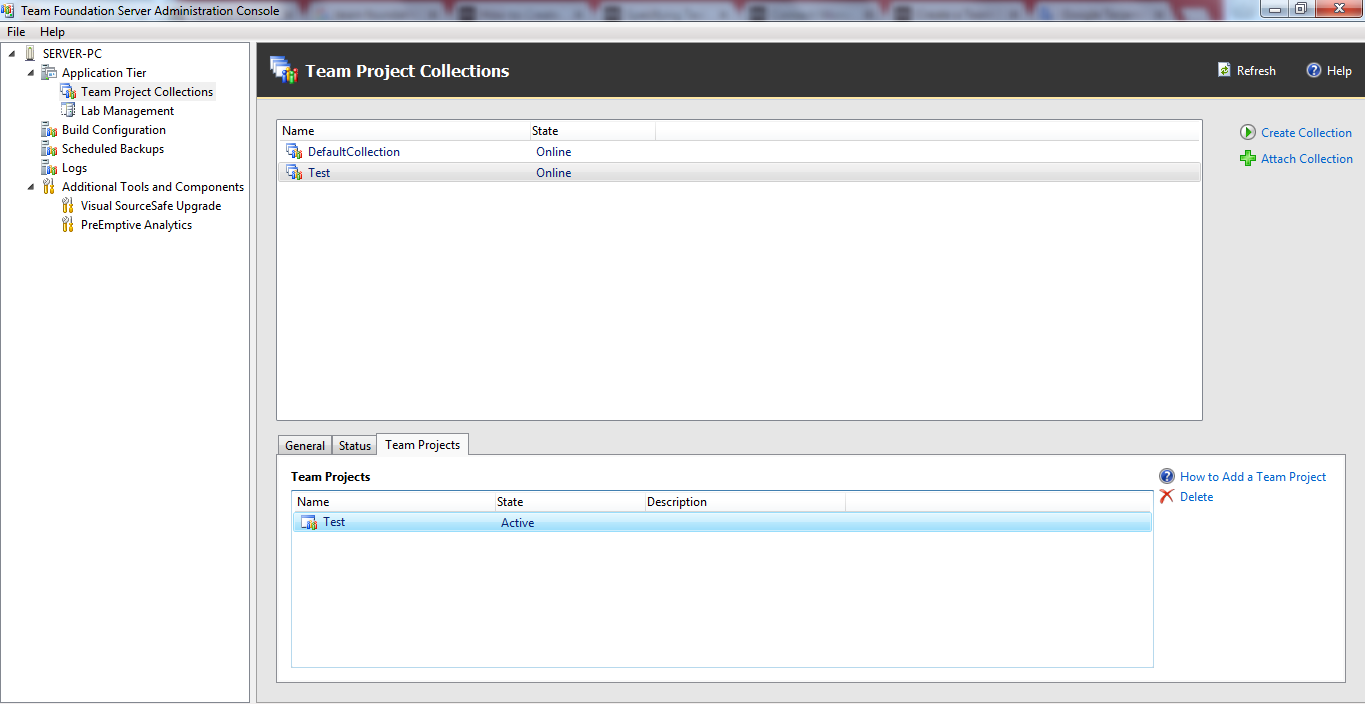Click the Attach Collection link
Screen dimensions: 1365x704
click(1307, 159)
